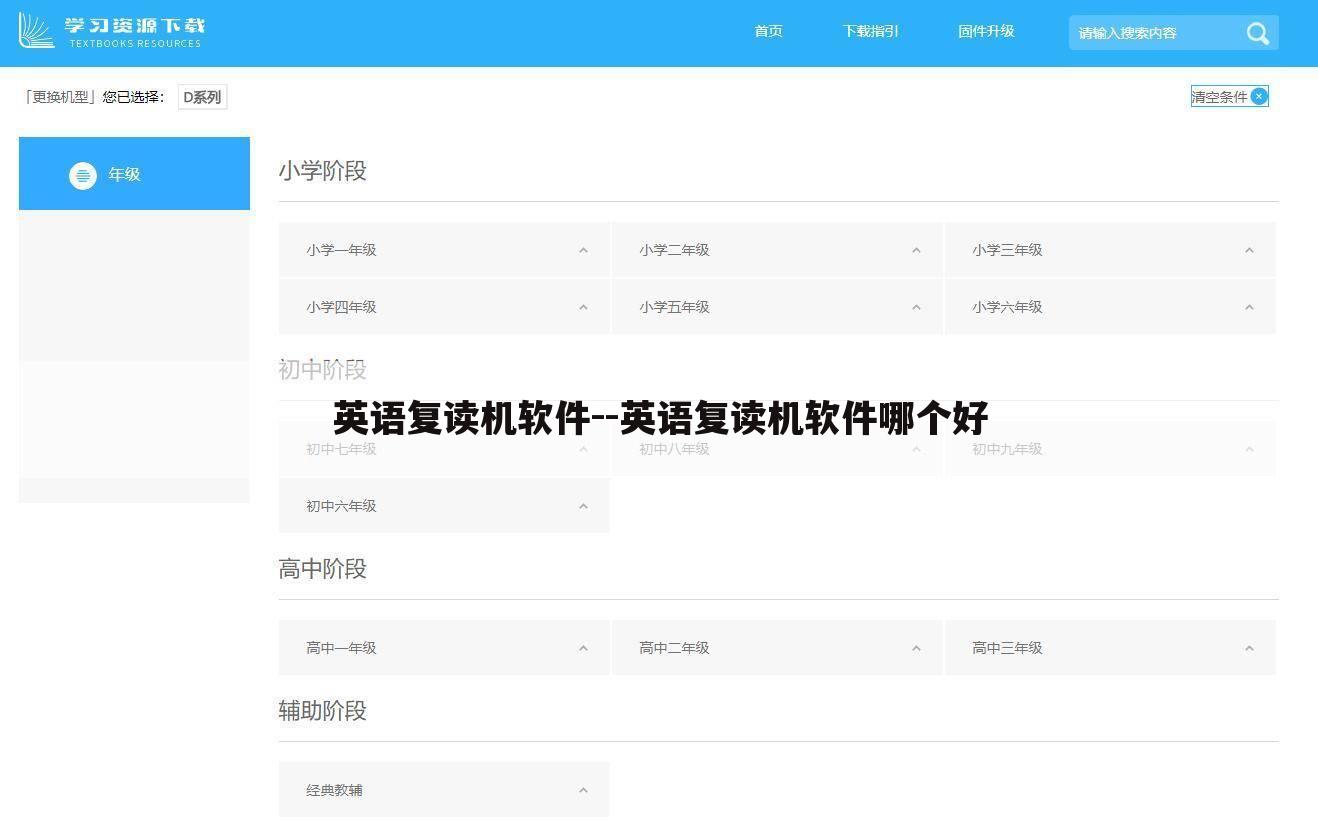
Task: Click the 辅助阶段 section heading
Action: (322, 711)
